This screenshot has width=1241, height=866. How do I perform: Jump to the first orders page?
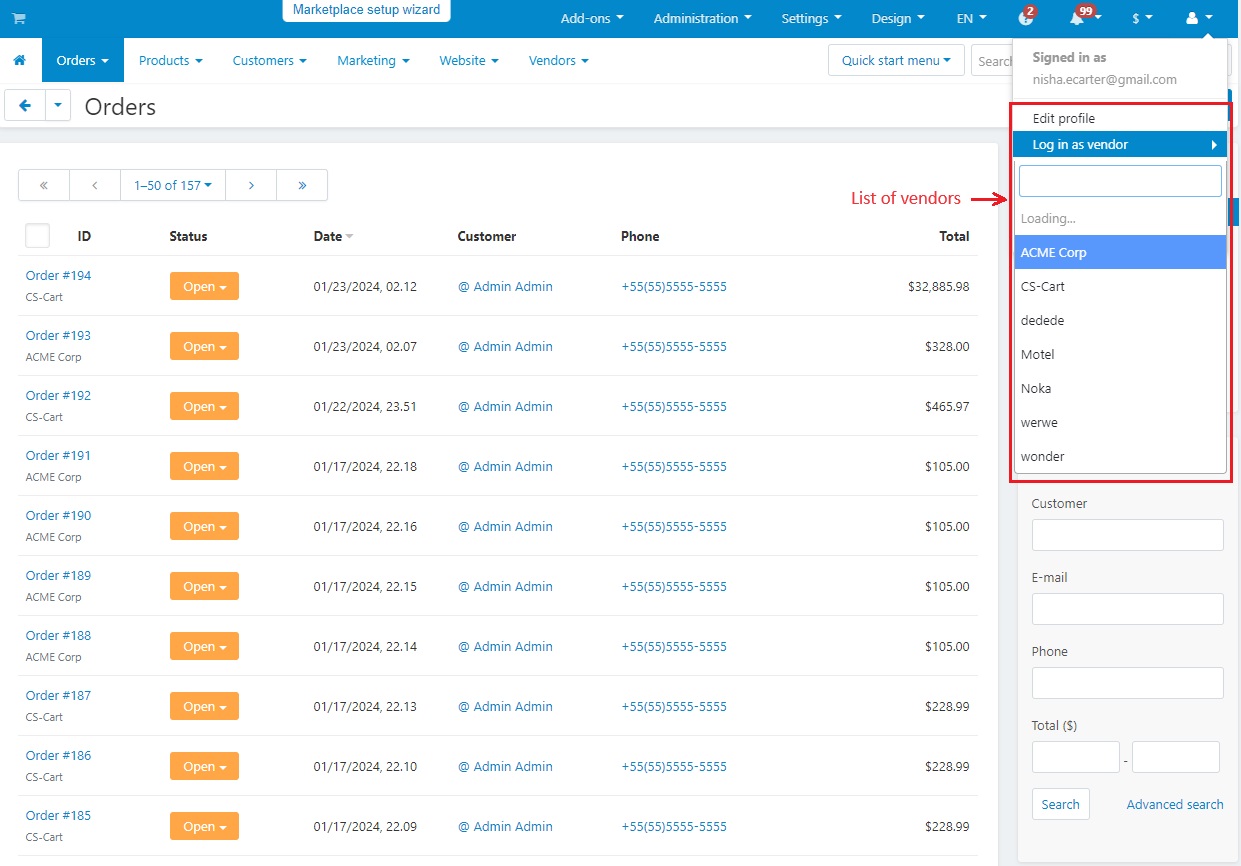click(x=44, y=185)
